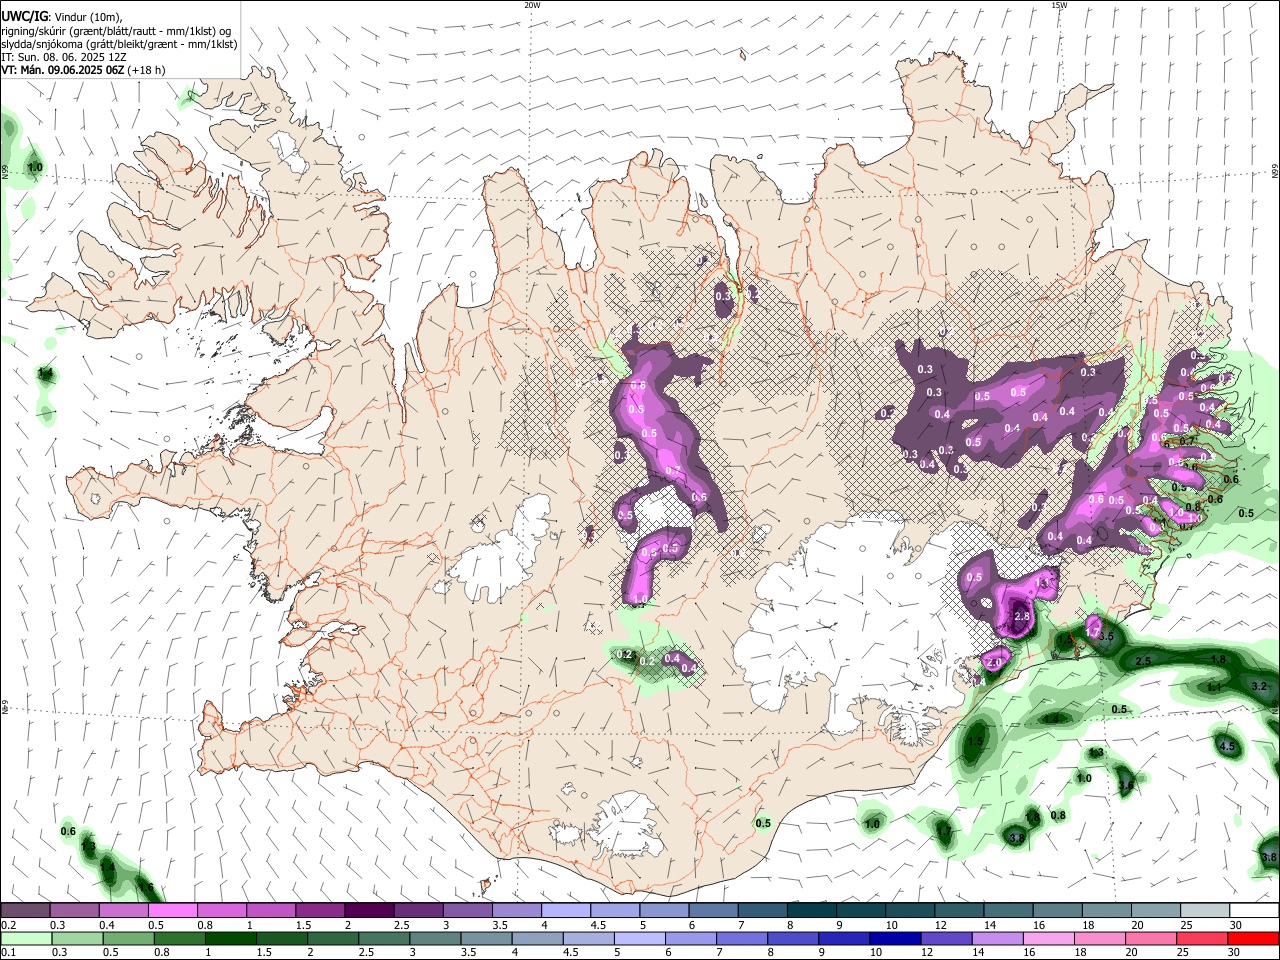Click the bright pink 0.5–0.8 snow swatch
The height and width of the screenshot is (960, 1280).
[172, 910]
